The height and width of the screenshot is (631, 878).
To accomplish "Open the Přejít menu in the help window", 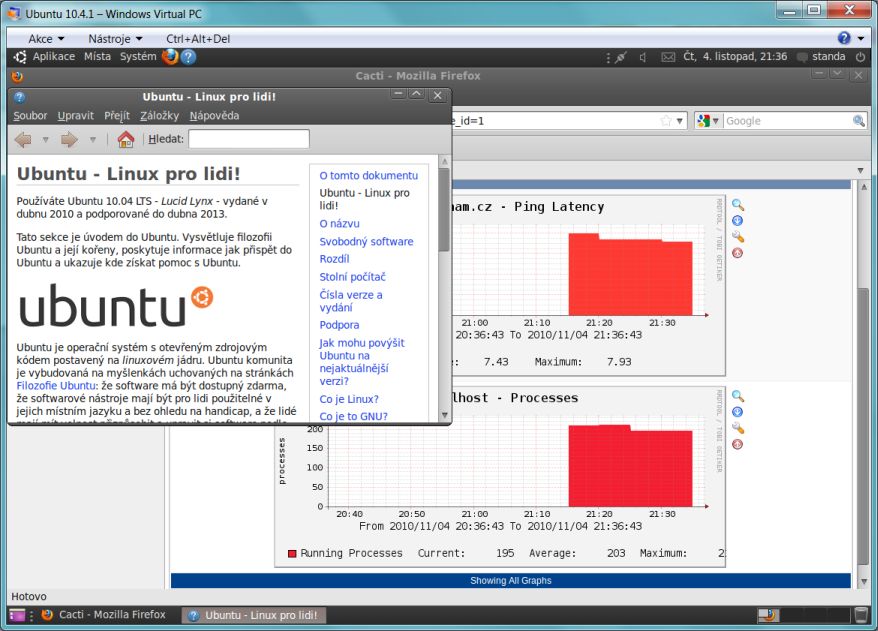I will point(117,115).
